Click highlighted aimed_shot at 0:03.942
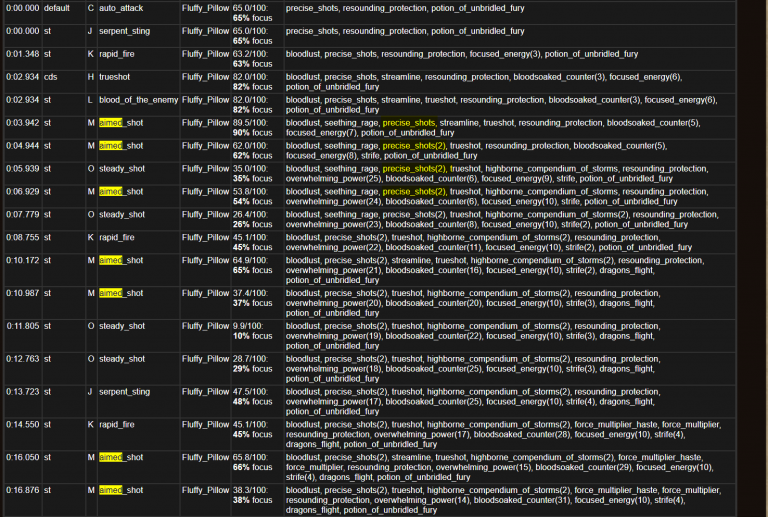 pyautogui.click(x=121, y=122)
